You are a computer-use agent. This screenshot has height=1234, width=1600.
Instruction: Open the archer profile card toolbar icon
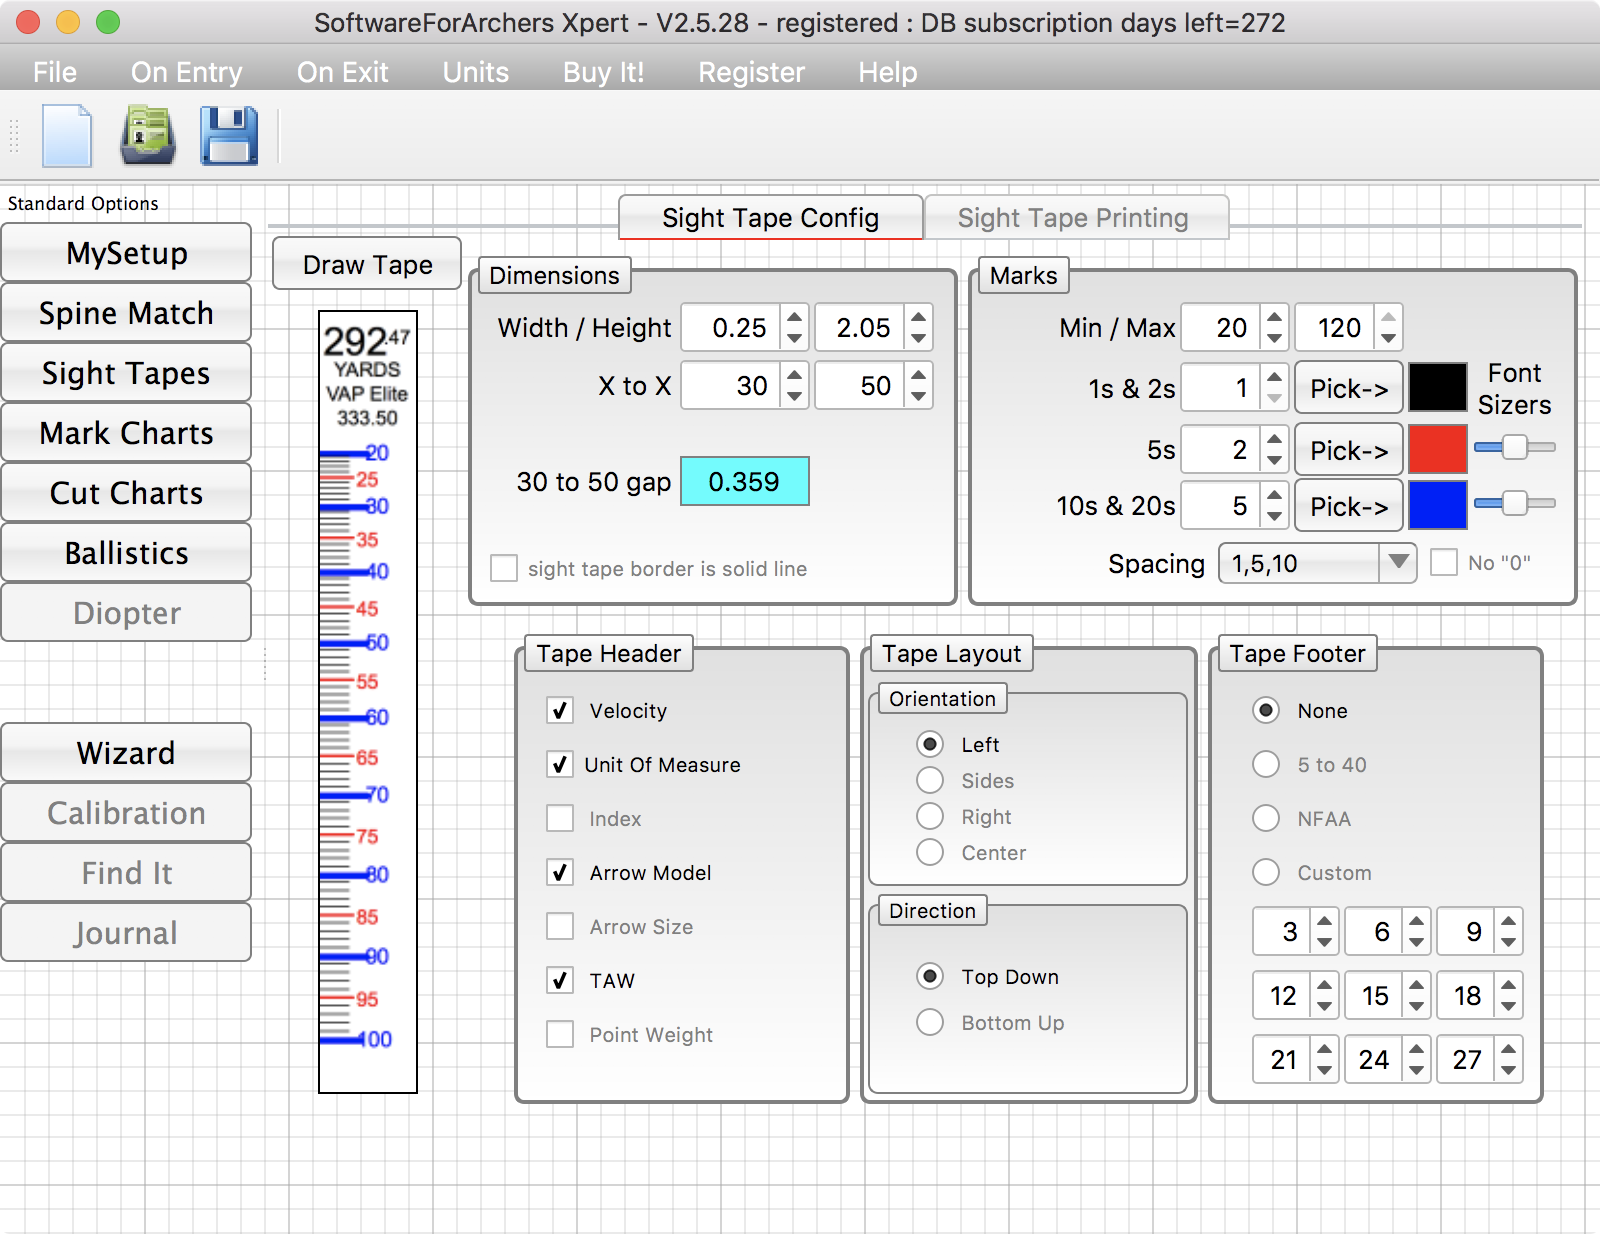[148, 135]
